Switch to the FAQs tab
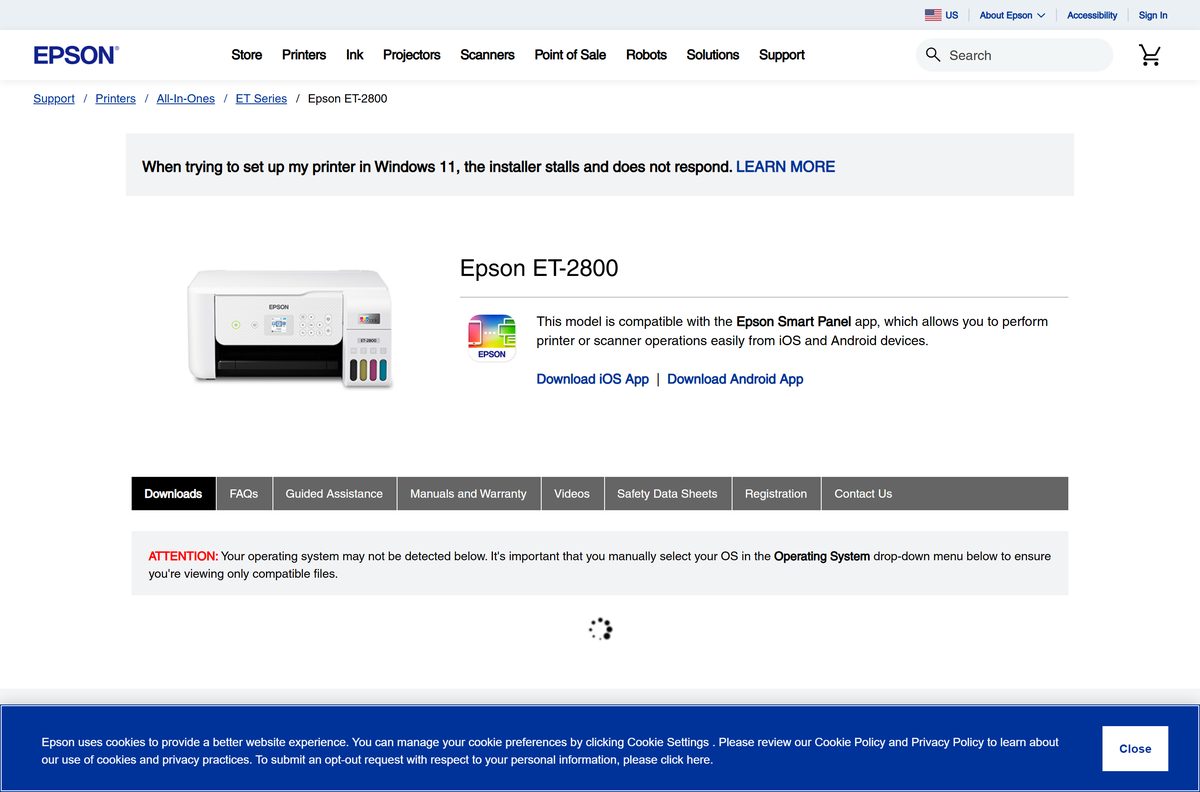Screen dimensions: 1200x792 coord(244,493)
